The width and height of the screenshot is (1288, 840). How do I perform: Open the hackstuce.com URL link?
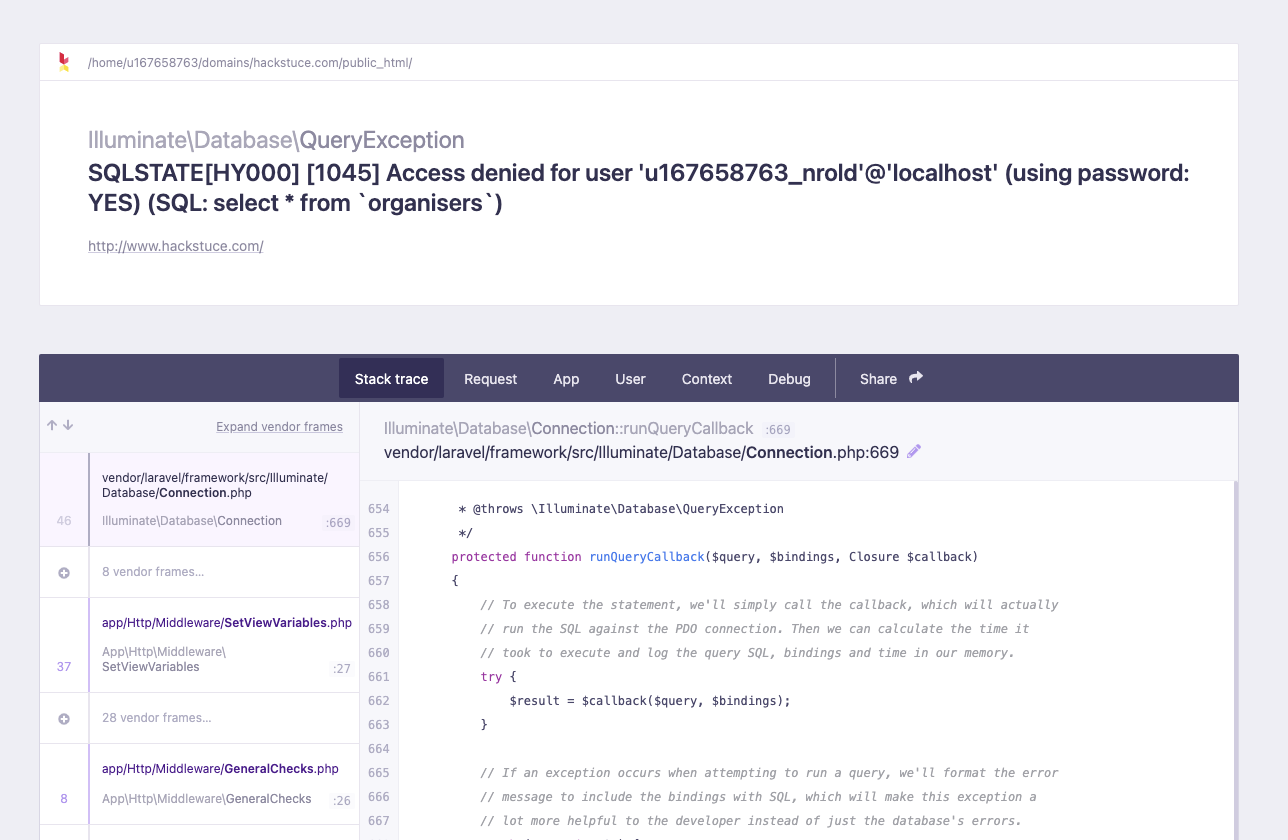click(x=175, y=246)
